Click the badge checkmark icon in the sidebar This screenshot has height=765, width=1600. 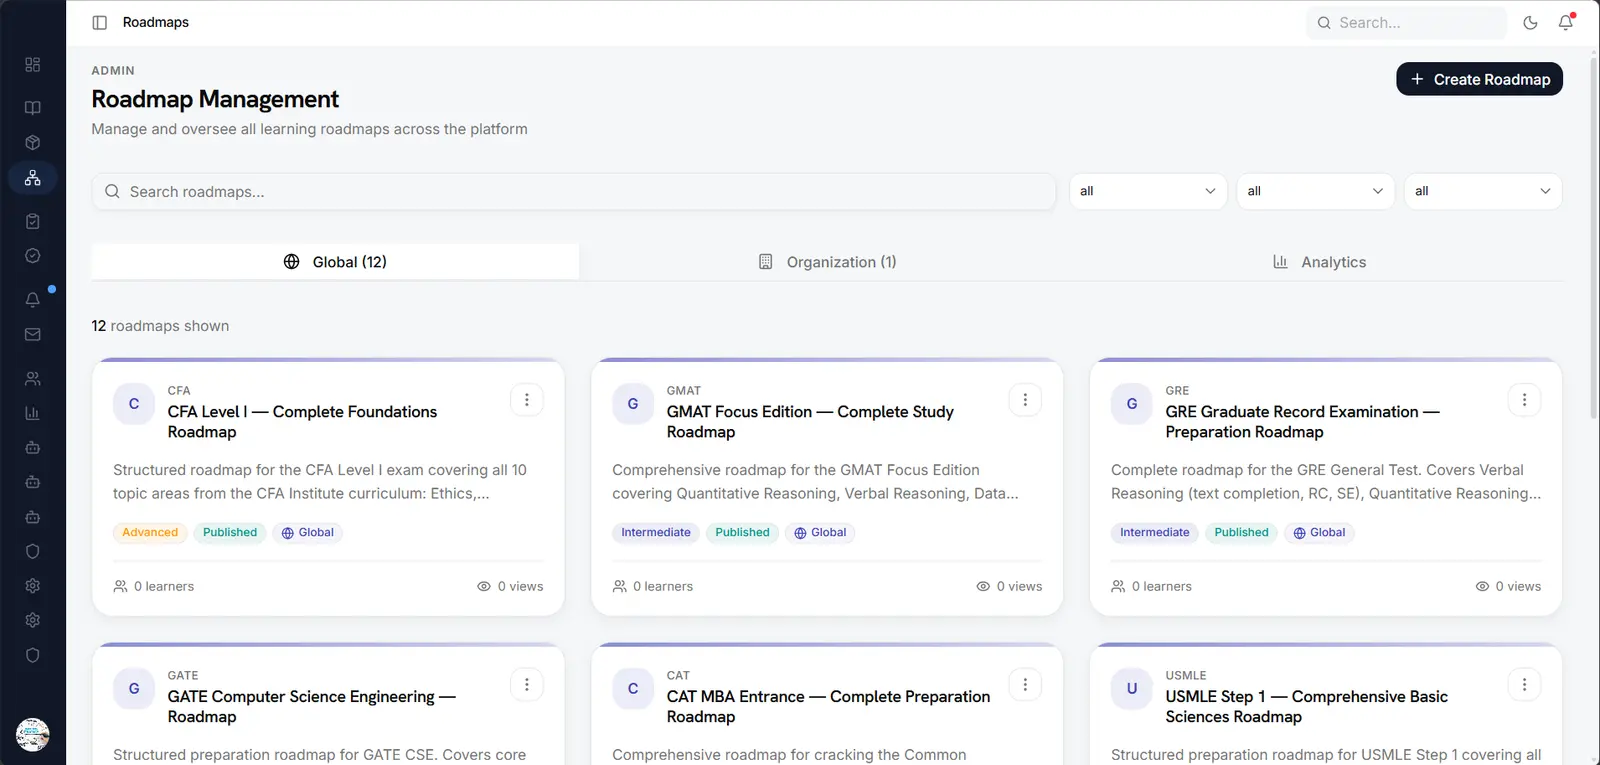pyautogui.click(x=33, y=256)
